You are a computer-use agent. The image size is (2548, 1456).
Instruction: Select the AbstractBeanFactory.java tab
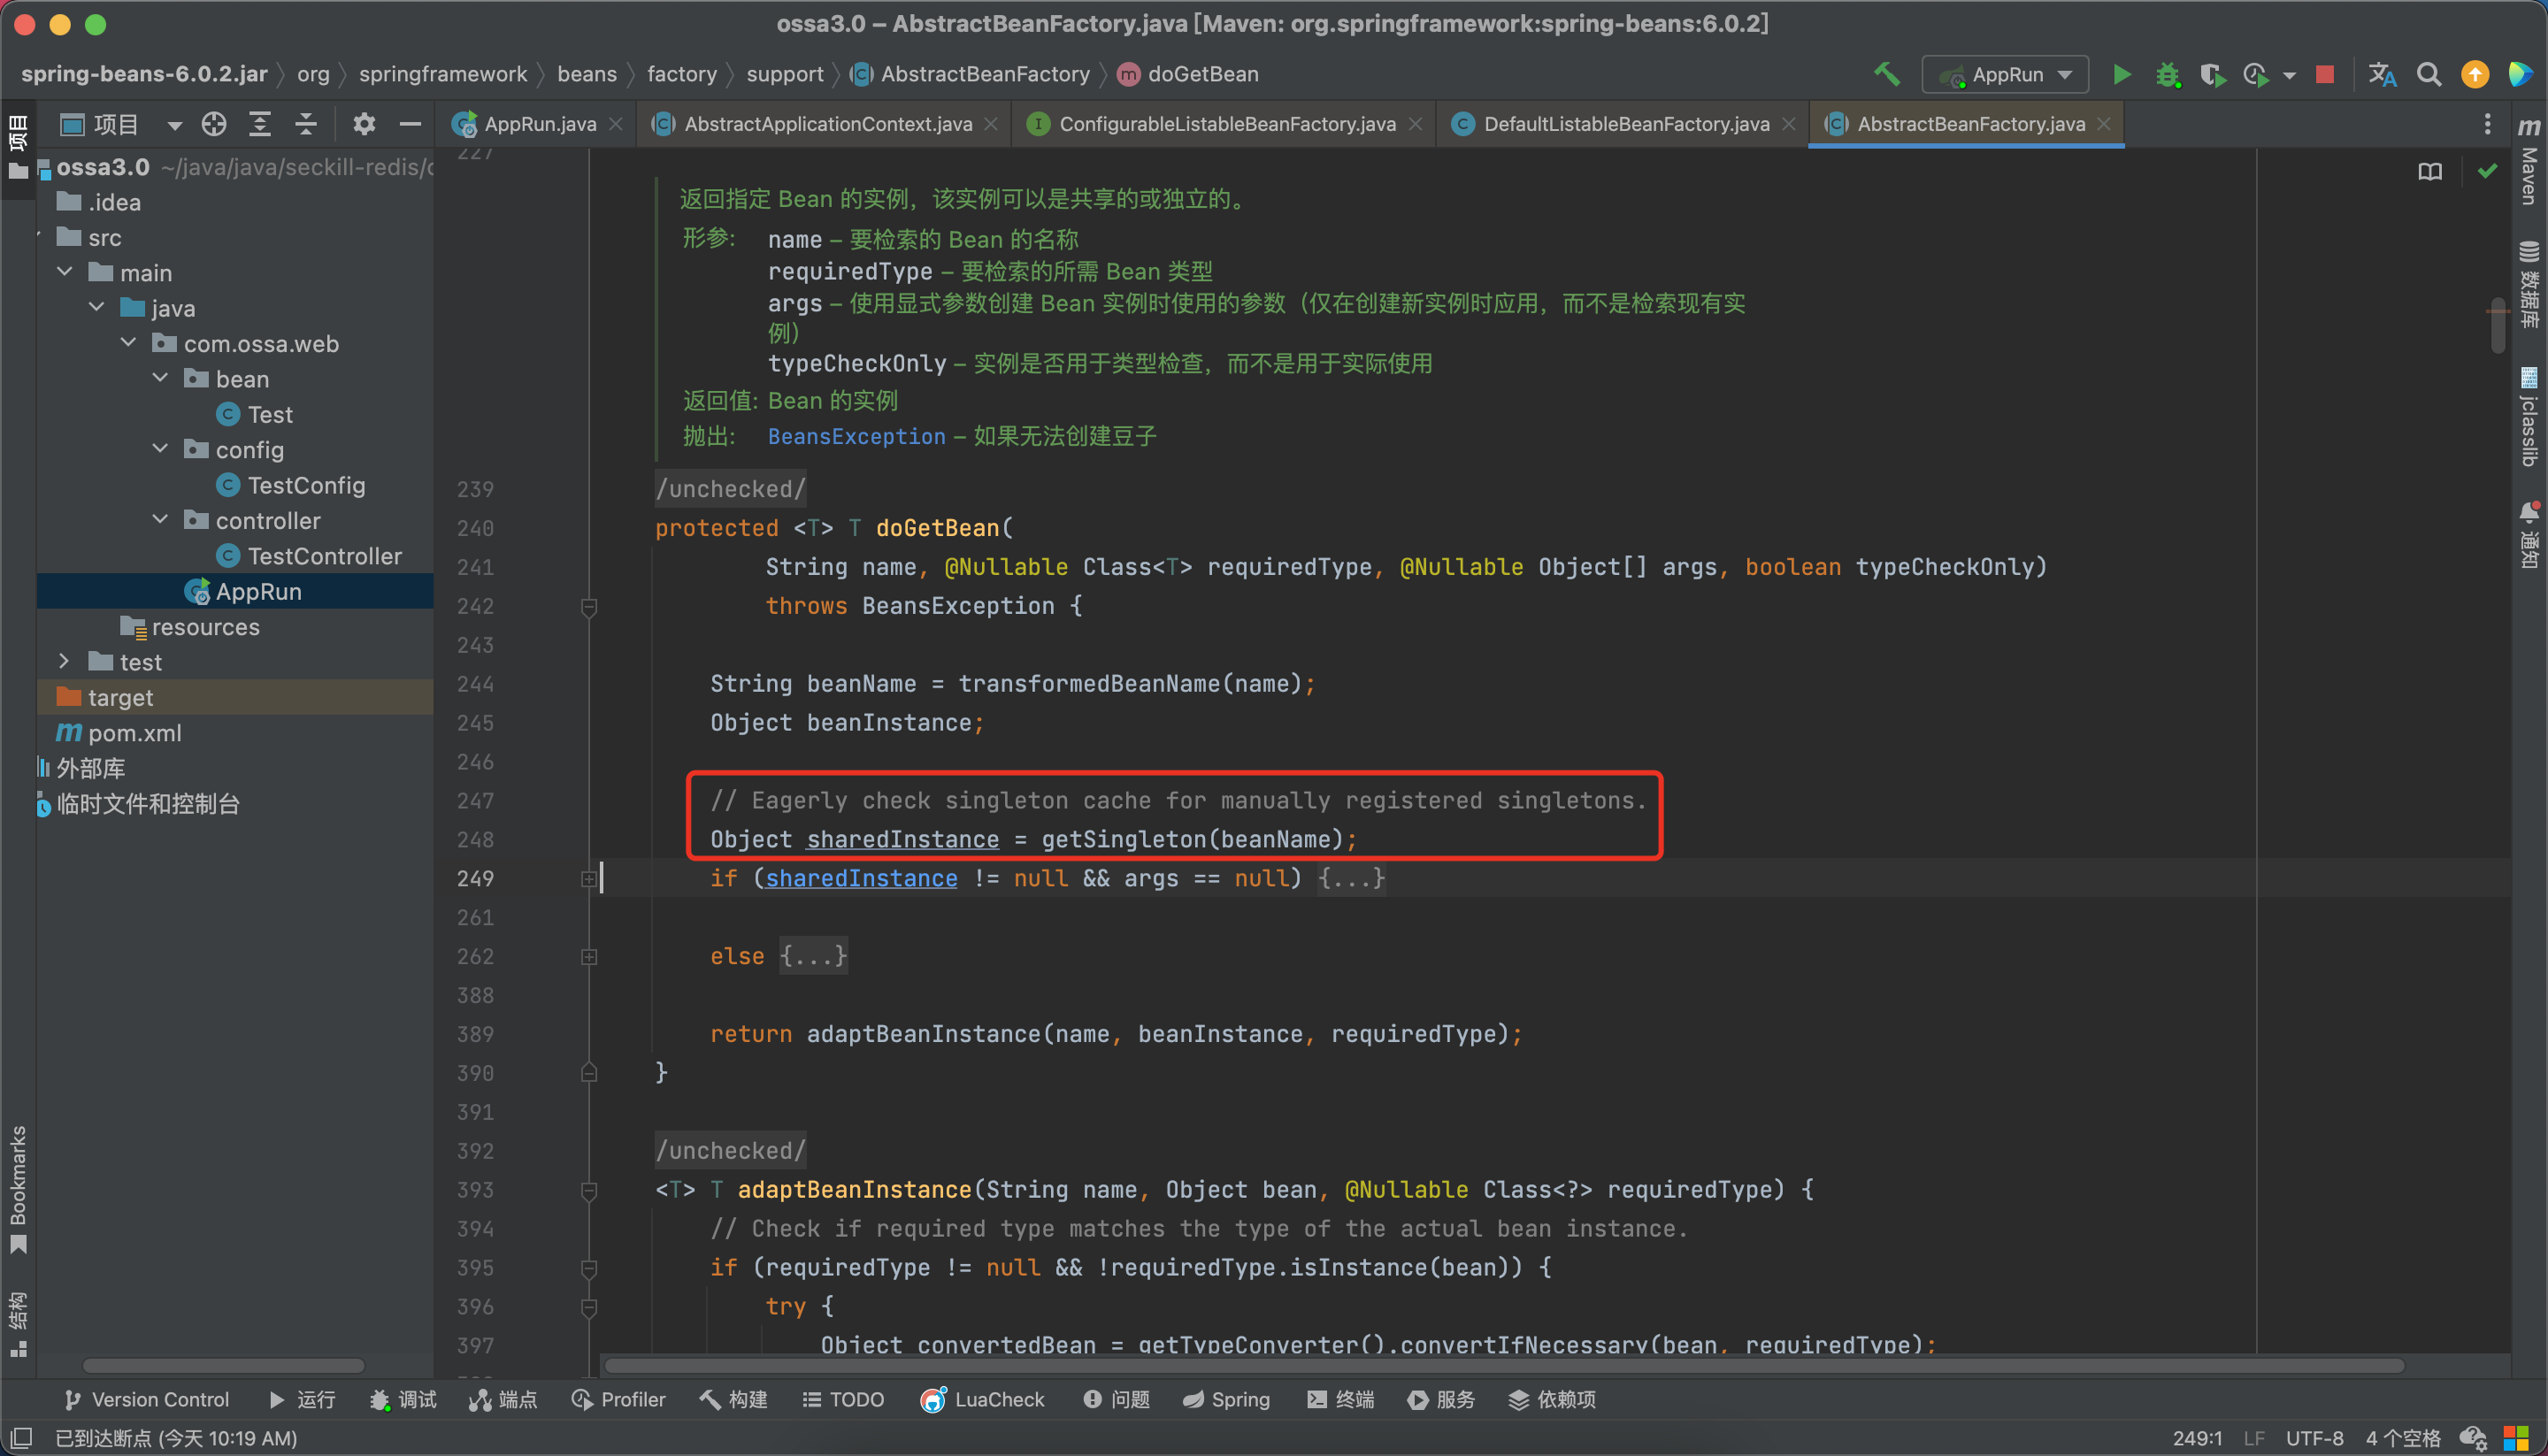[x=1961, y=122]
